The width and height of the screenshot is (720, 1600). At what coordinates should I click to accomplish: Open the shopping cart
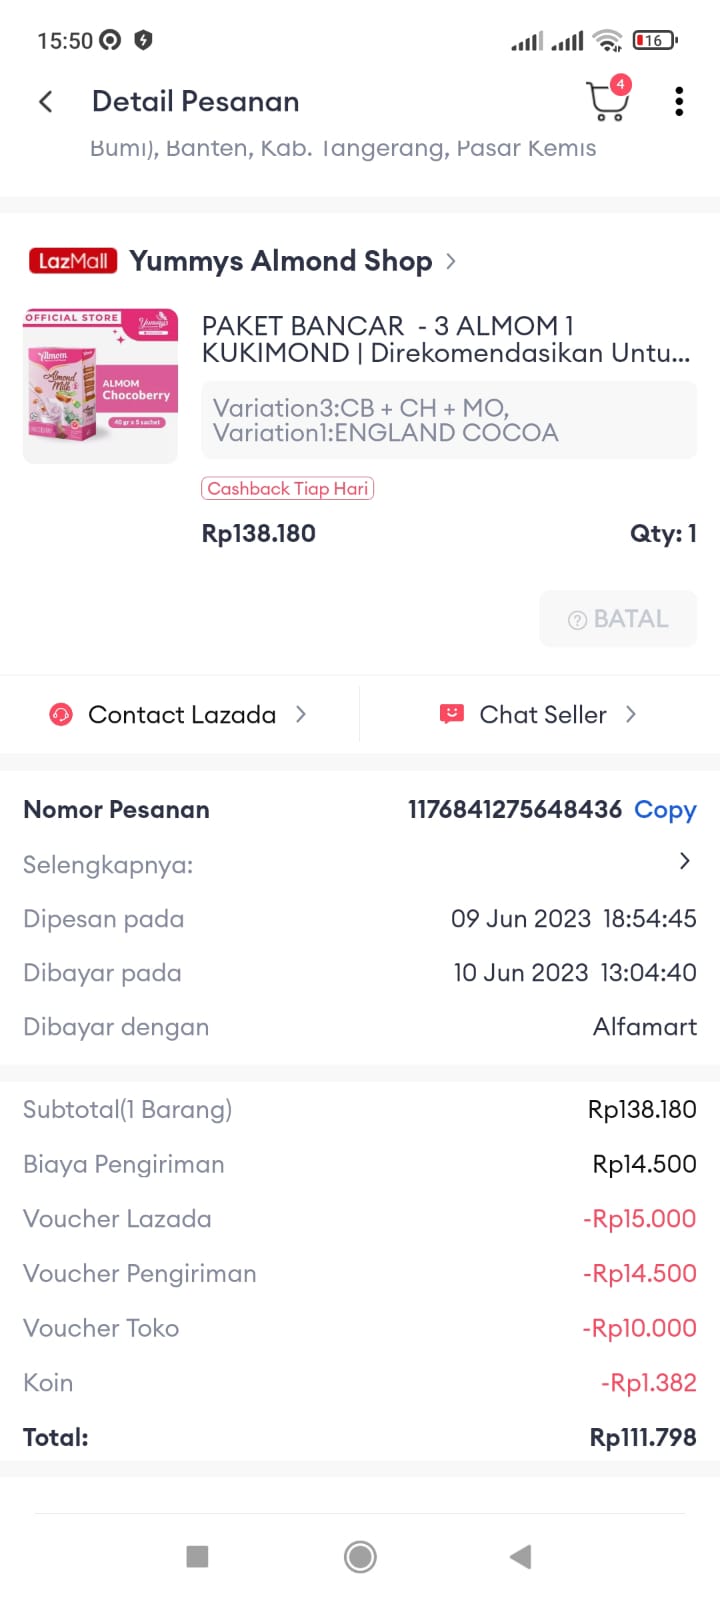[x=606, y=101]
